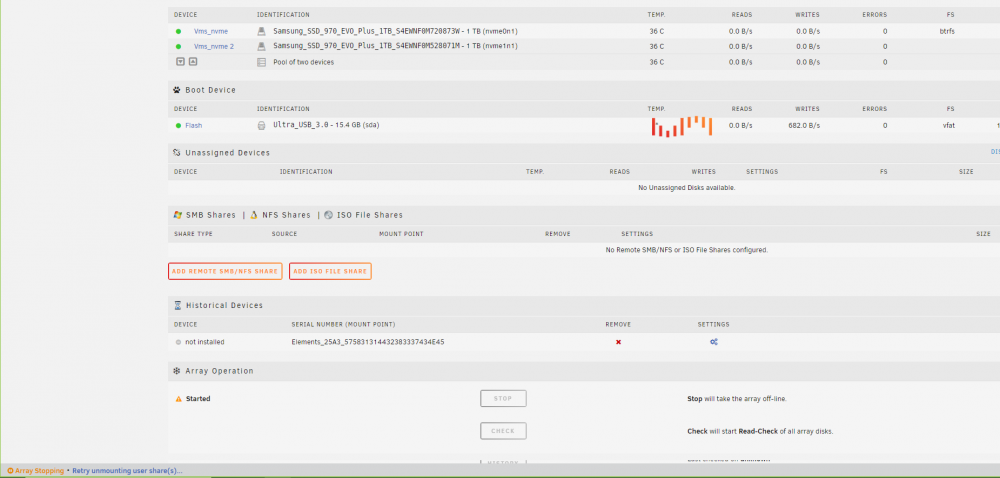Click green status dot for Vms_nvme 2
Screen dimensions: 1000x478
[179, 47]
